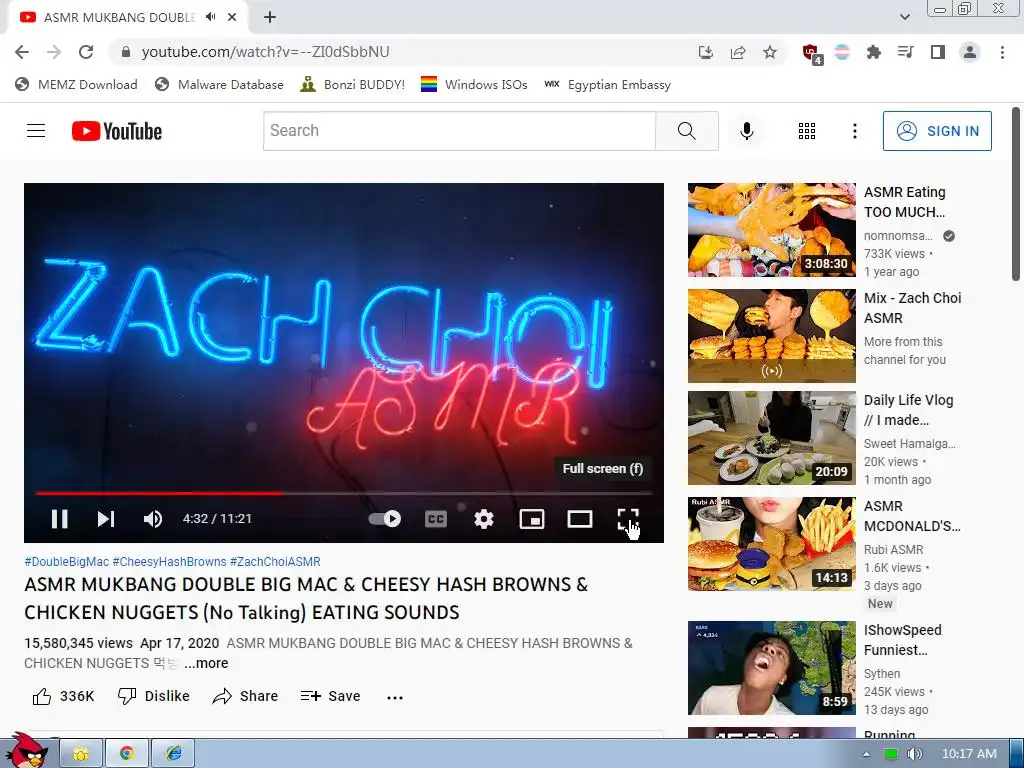Toggle Chrome side panel

938,52
